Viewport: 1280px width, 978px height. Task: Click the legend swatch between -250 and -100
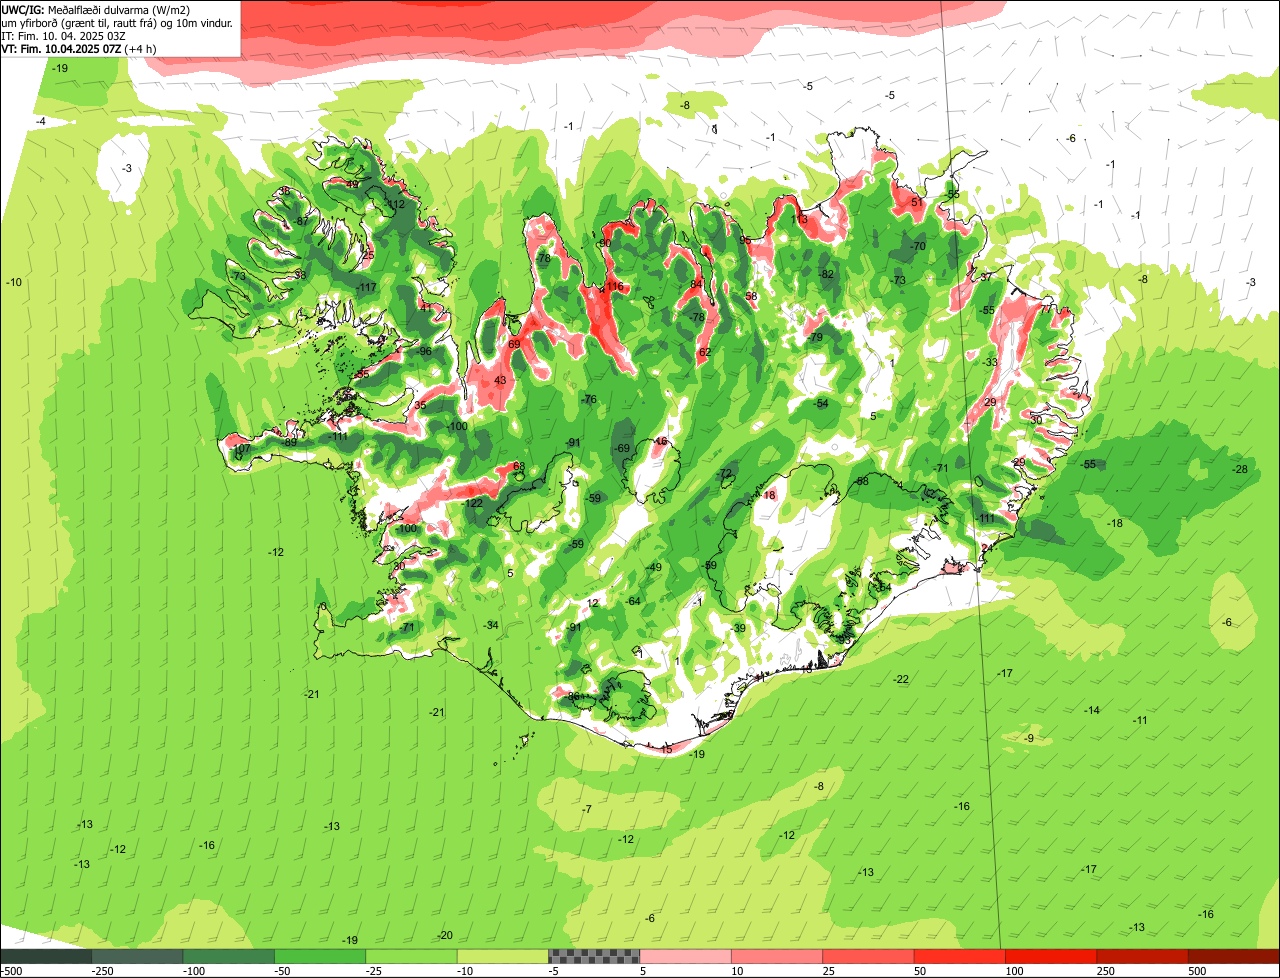137,956
